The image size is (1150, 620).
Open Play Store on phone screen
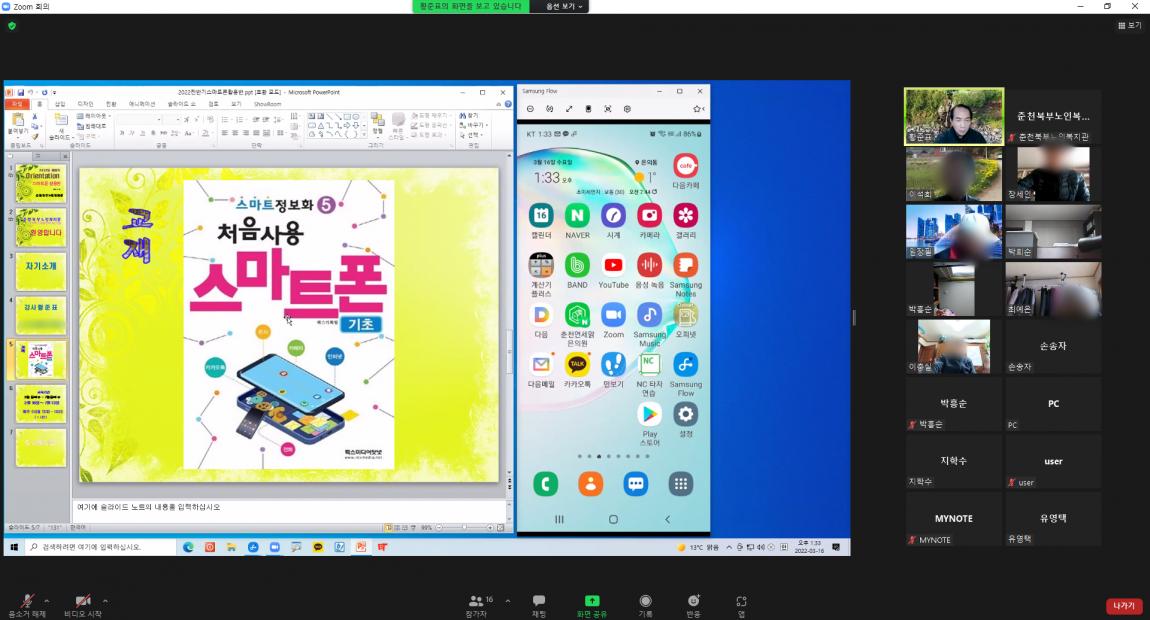pyautogui.click(x=649, y=423)
